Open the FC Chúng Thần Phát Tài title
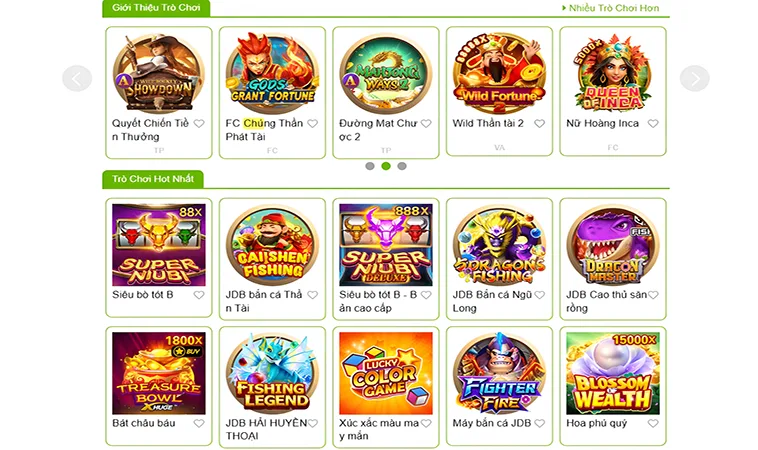 264,130
